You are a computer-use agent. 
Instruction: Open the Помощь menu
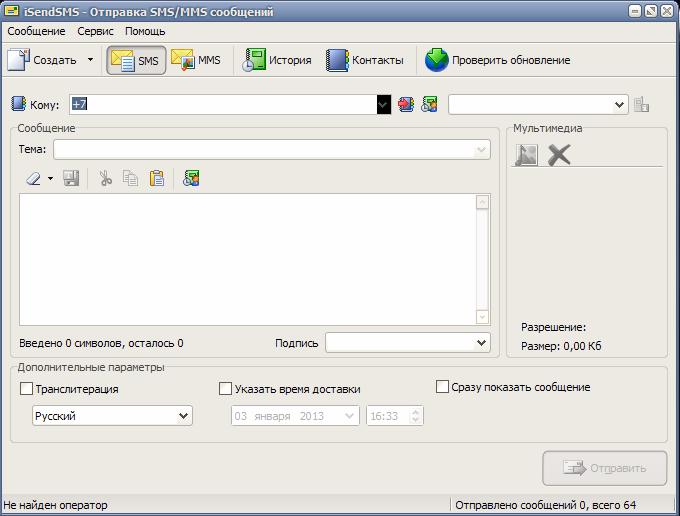(x=145, y=31)
